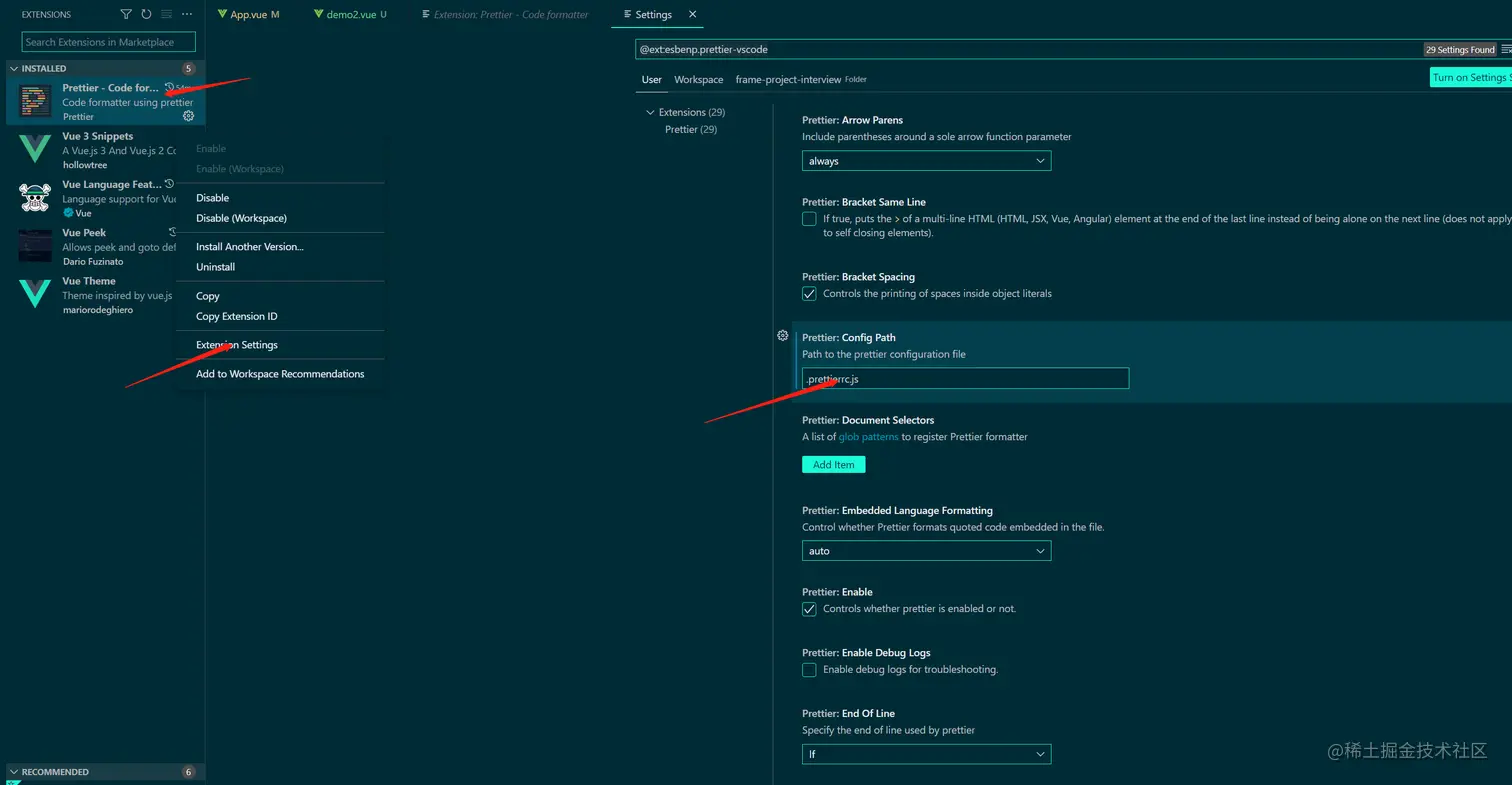Open the Arrow Parens 'always' dropdown
This screenshot has height=785, width=1512.
pyautogui.click(x=926, y=161)
